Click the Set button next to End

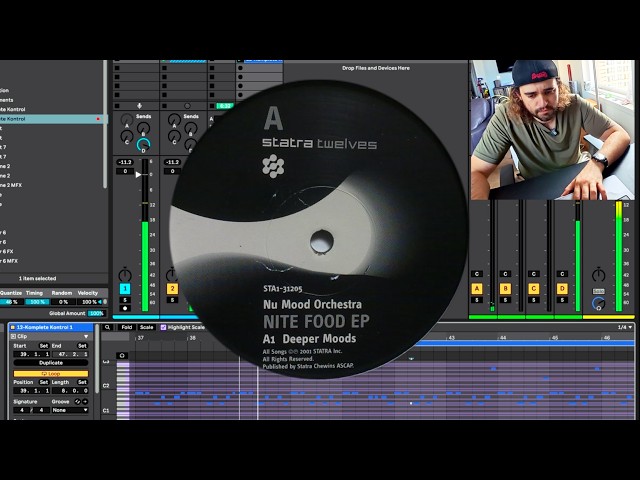click(82, 346)
